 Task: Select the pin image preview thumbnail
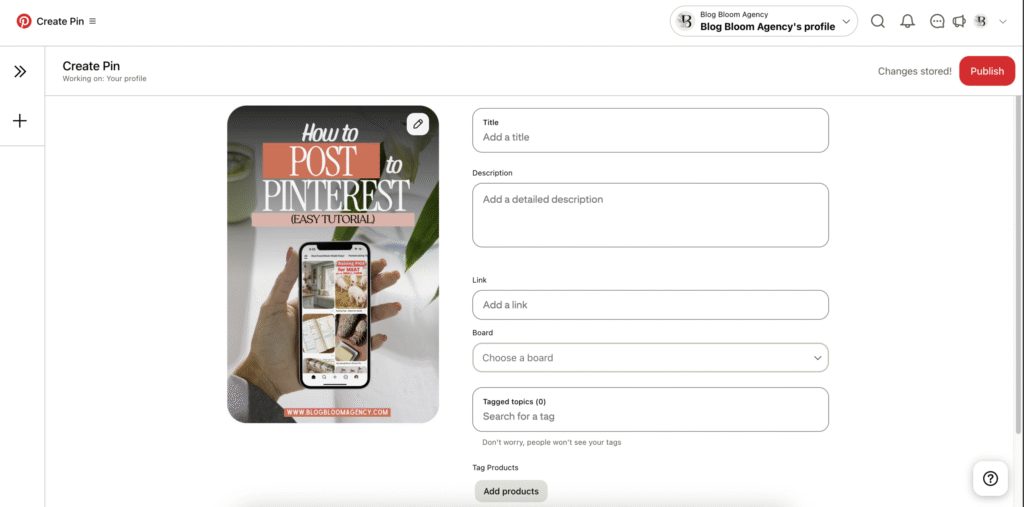click(333, 264)
